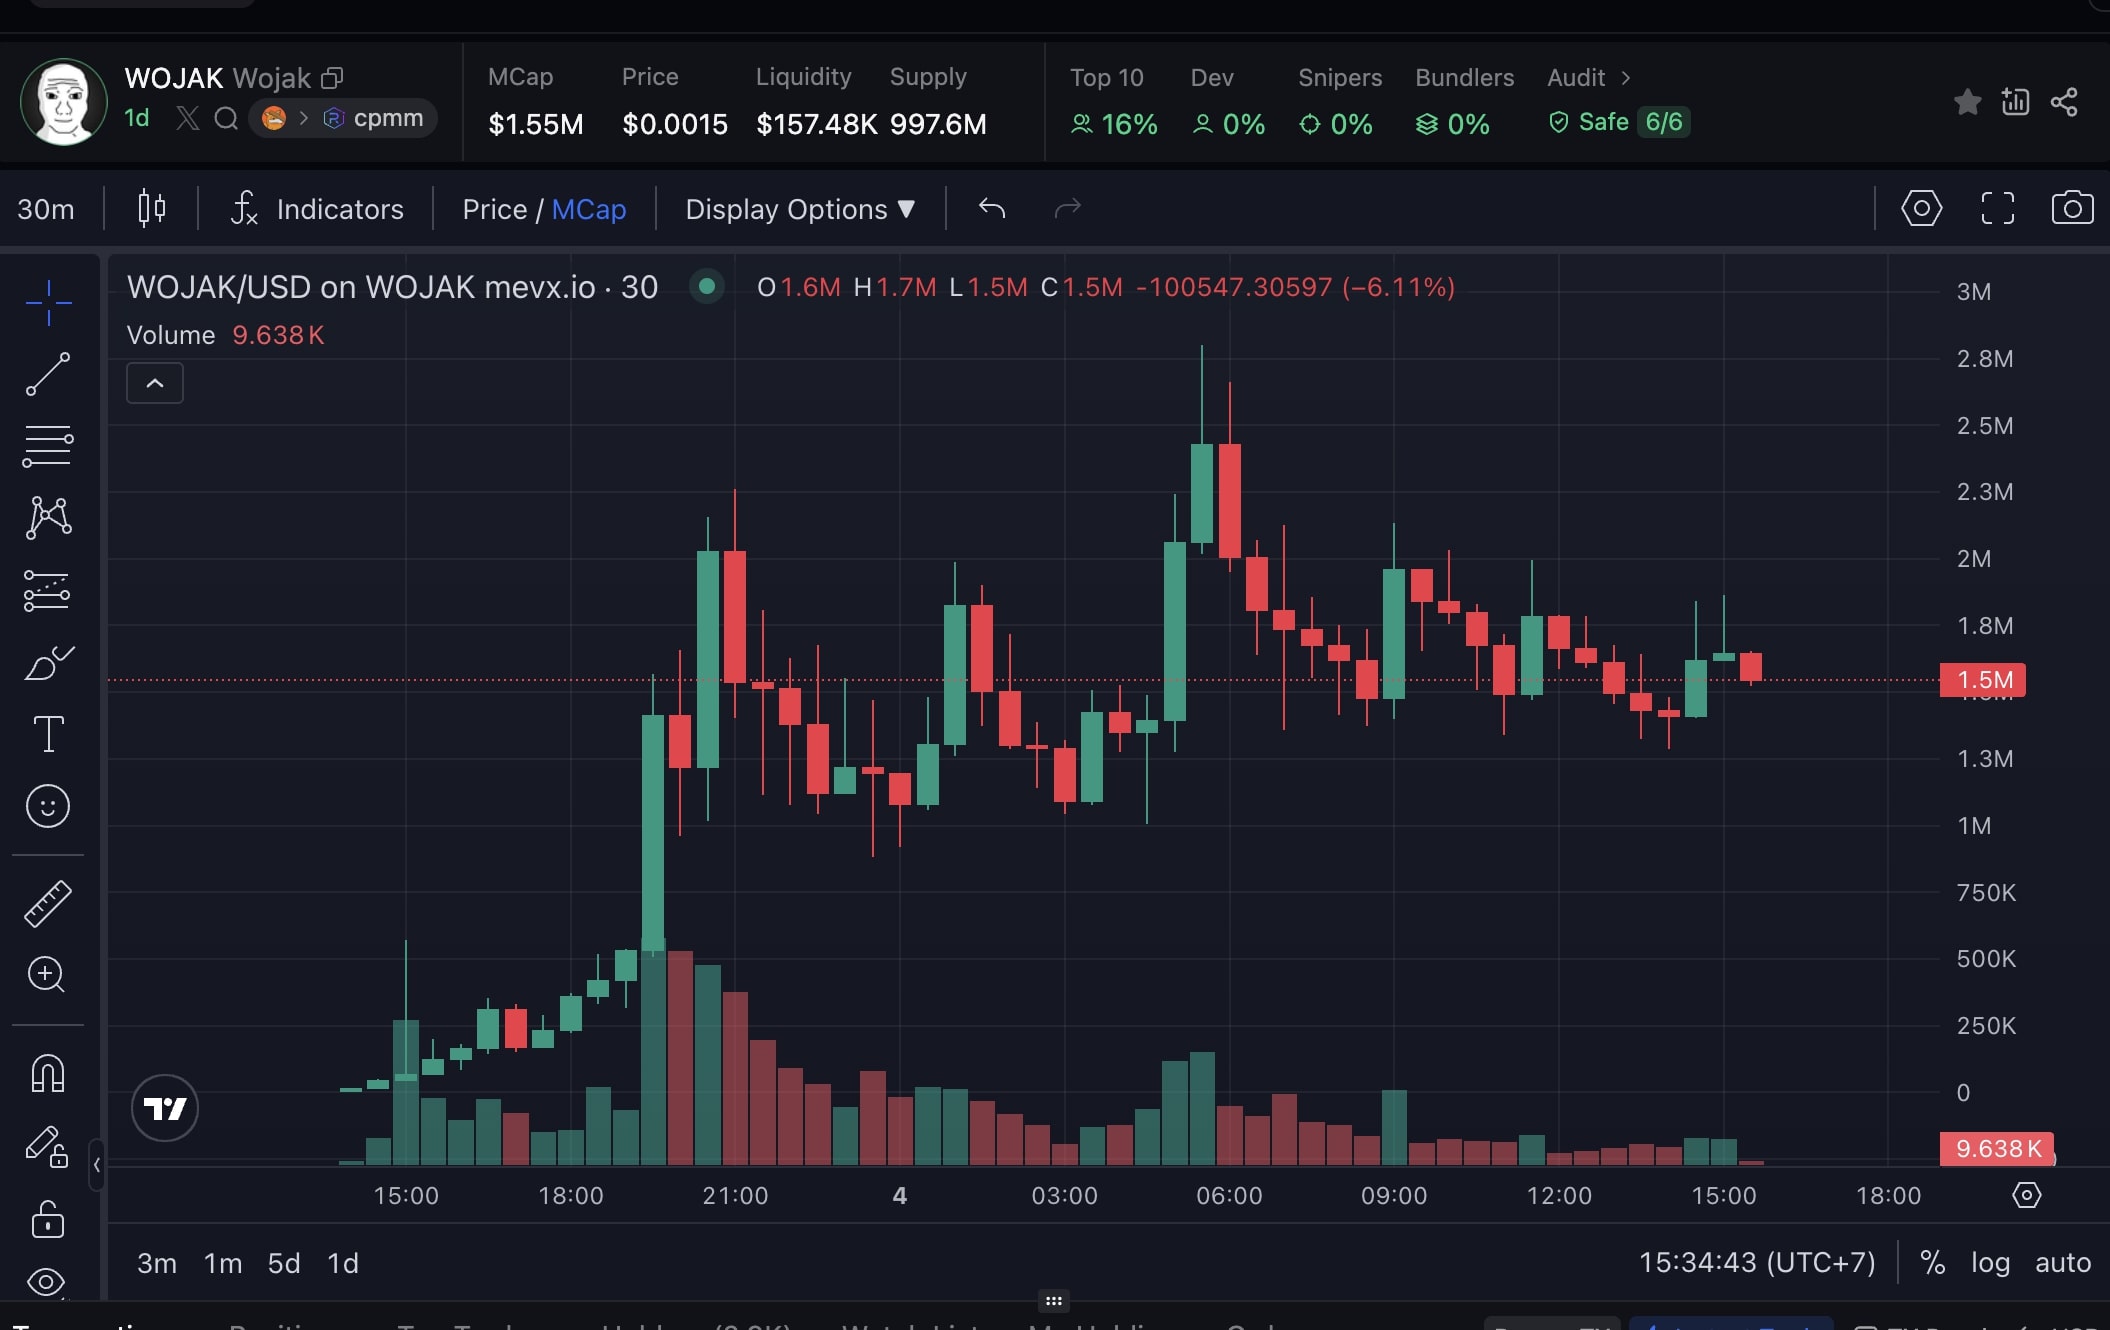Viewport: 2110px width, 1330px height.
Task: Open chart settings hexagon icon
Action: pos(1921,208)
